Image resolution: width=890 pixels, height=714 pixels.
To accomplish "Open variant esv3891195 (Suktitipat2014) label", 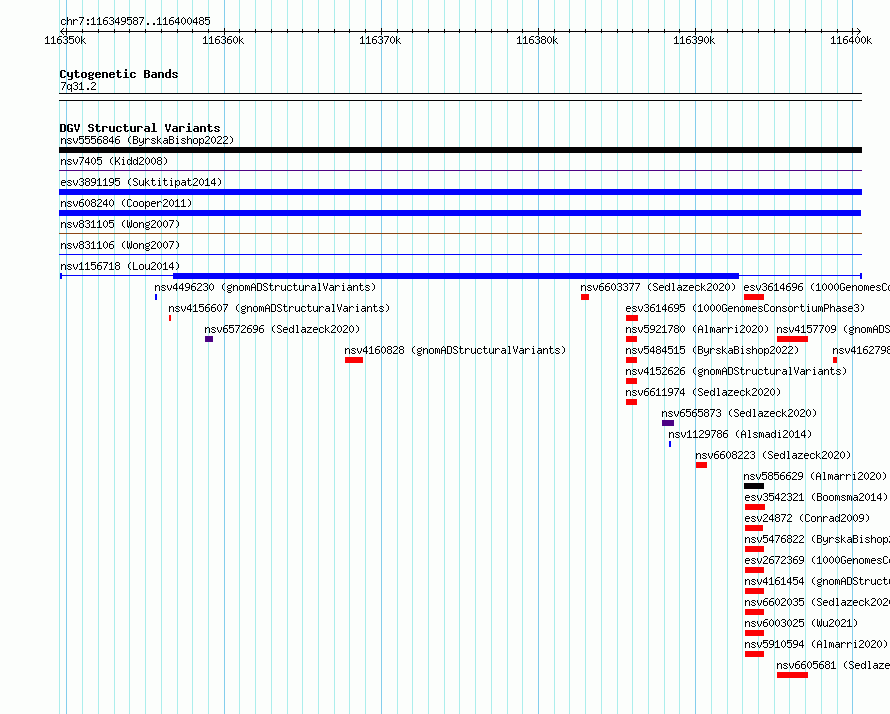I will tap(141, 182).
